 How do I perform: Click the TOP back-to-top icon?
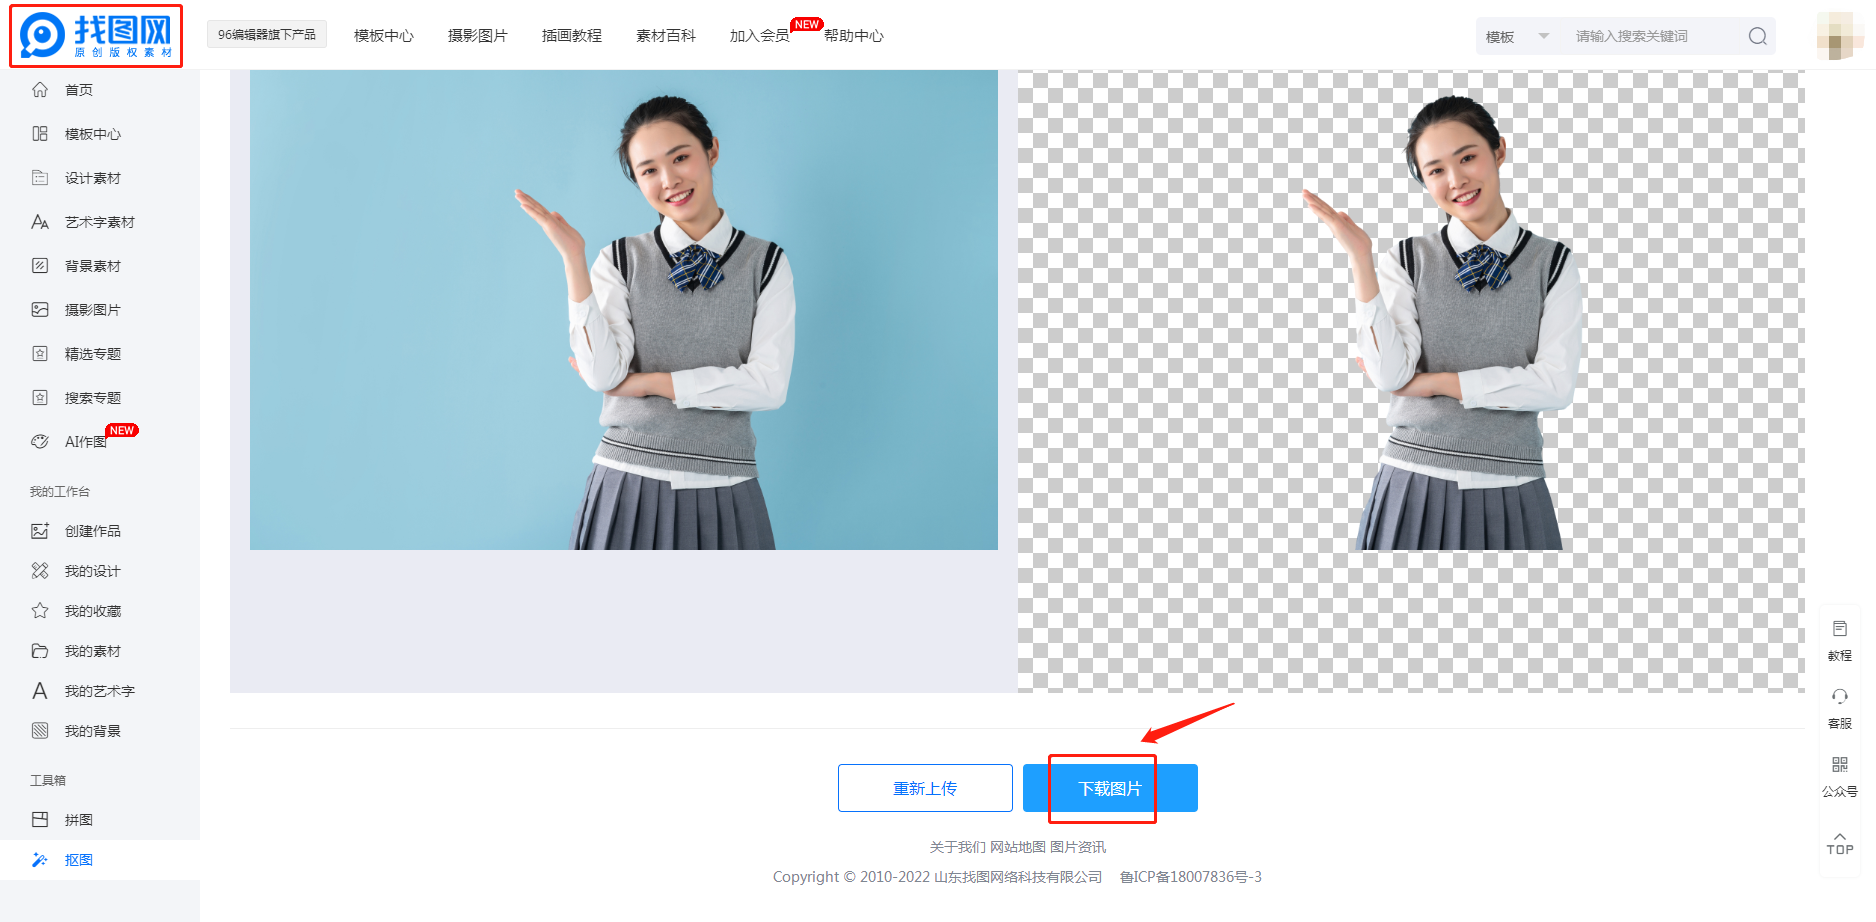click(1840, 843)
